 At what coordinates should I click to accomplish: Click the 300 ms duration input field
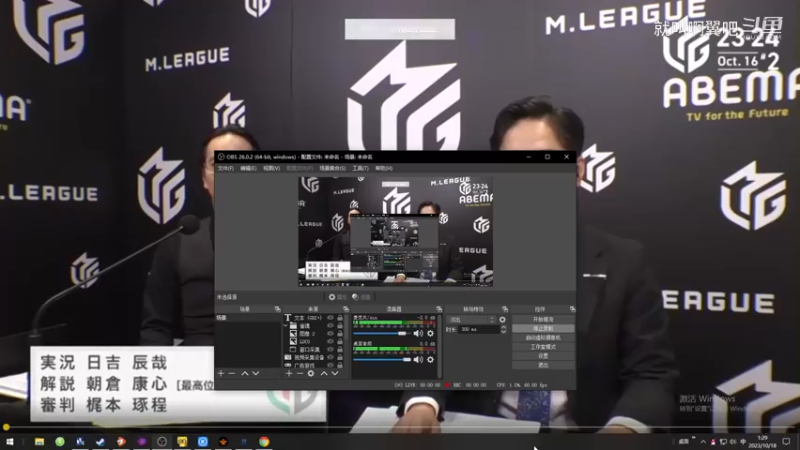point(479,330)
